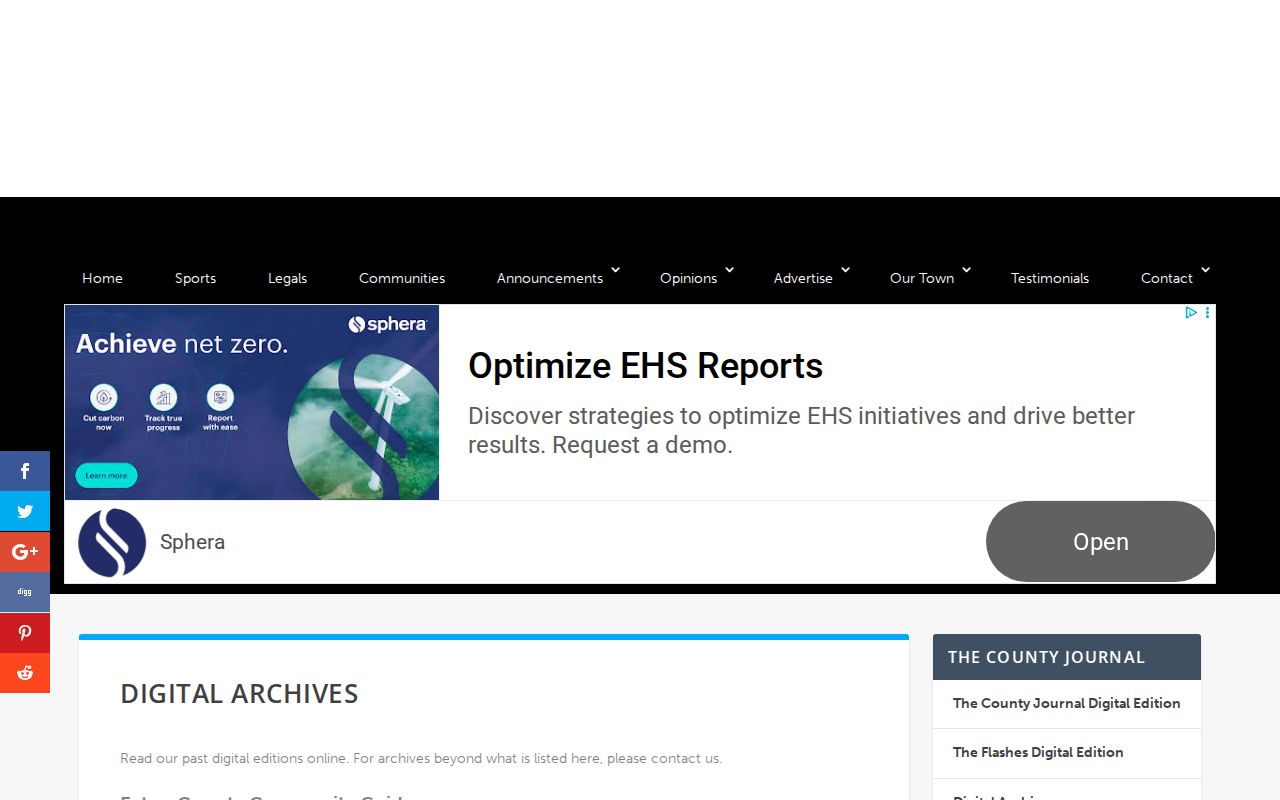
Task: Click Learn more in the Sphera banner
Action: click(x=106, y=475)
